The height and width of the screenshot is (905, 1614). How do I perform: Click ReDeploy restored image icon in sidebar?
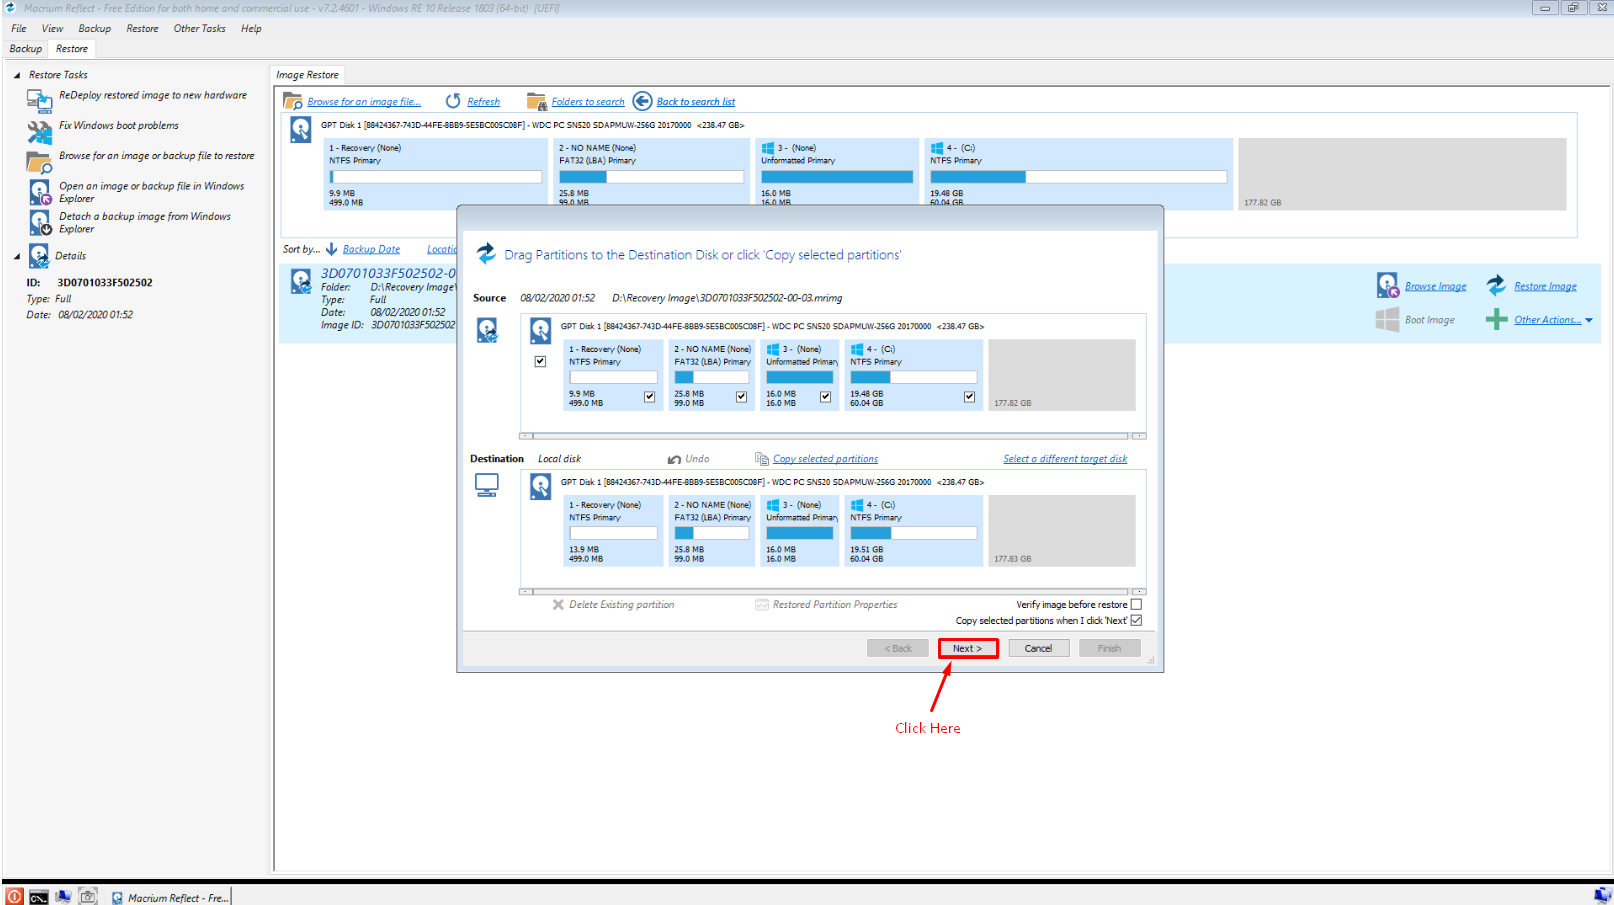coord(39,100)
